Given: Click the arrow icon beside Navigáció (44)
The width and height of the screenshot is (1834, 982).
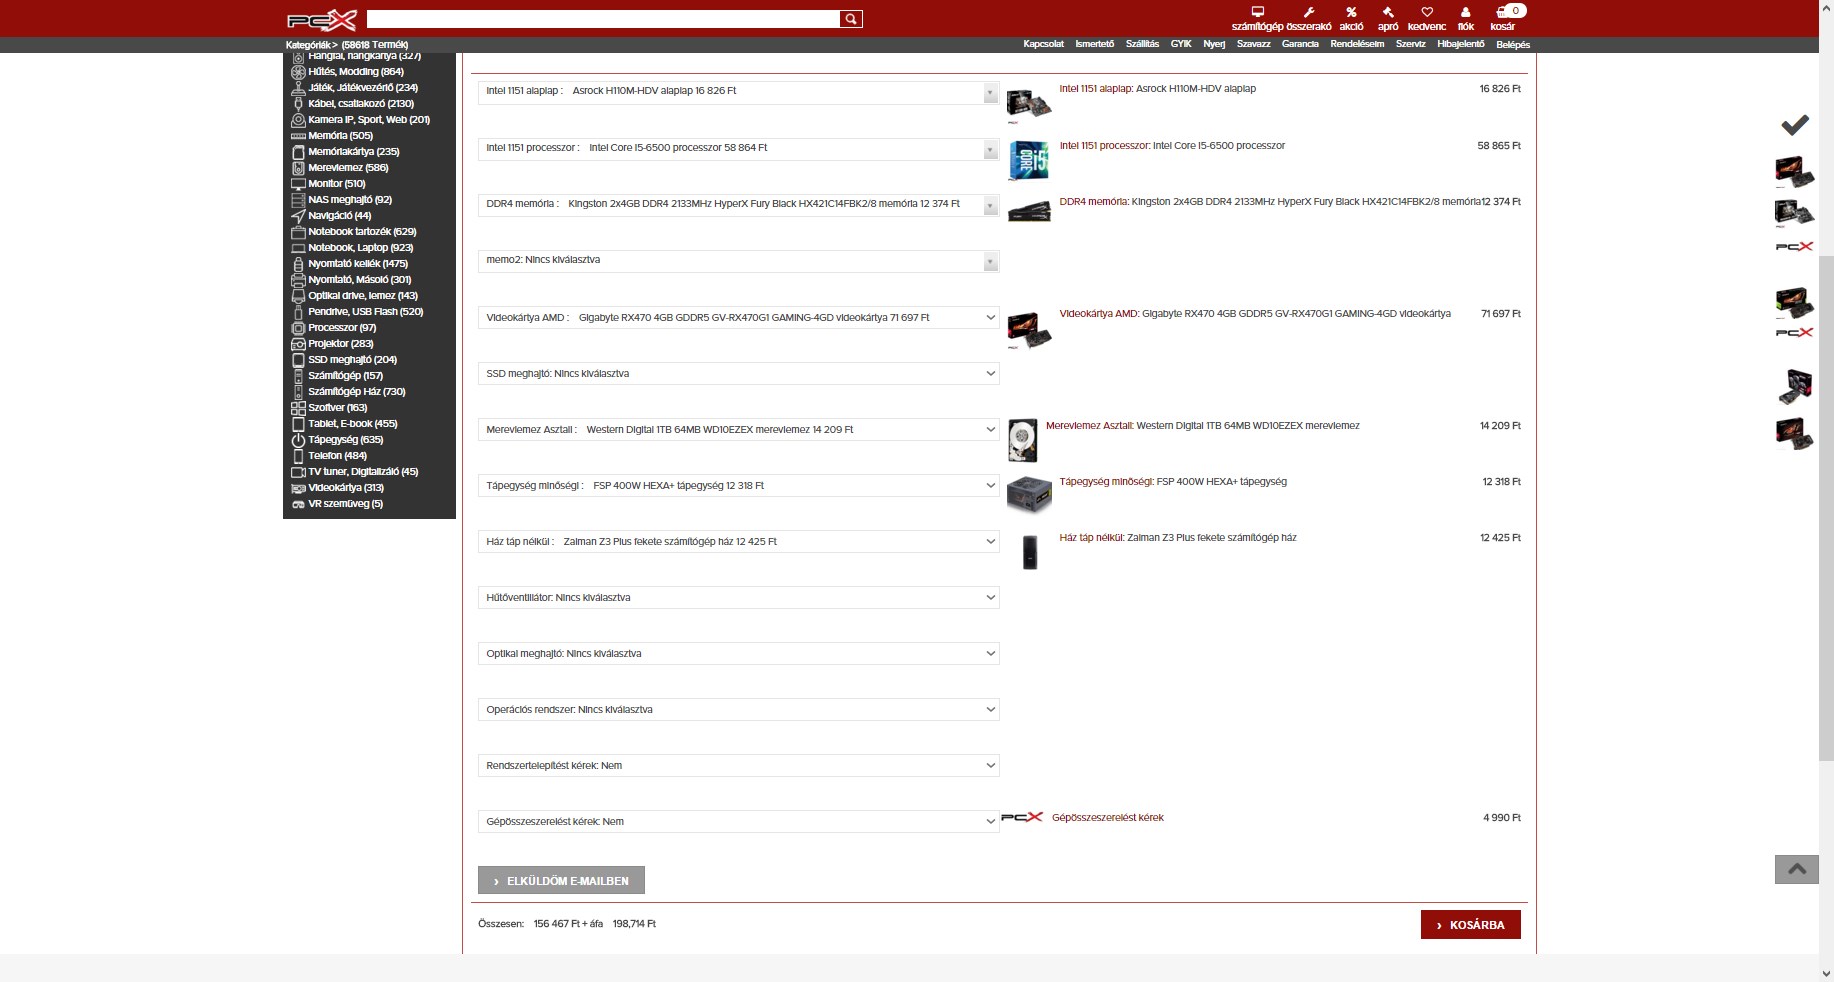Looking at the screenshot, I should [x=298, y=216].
